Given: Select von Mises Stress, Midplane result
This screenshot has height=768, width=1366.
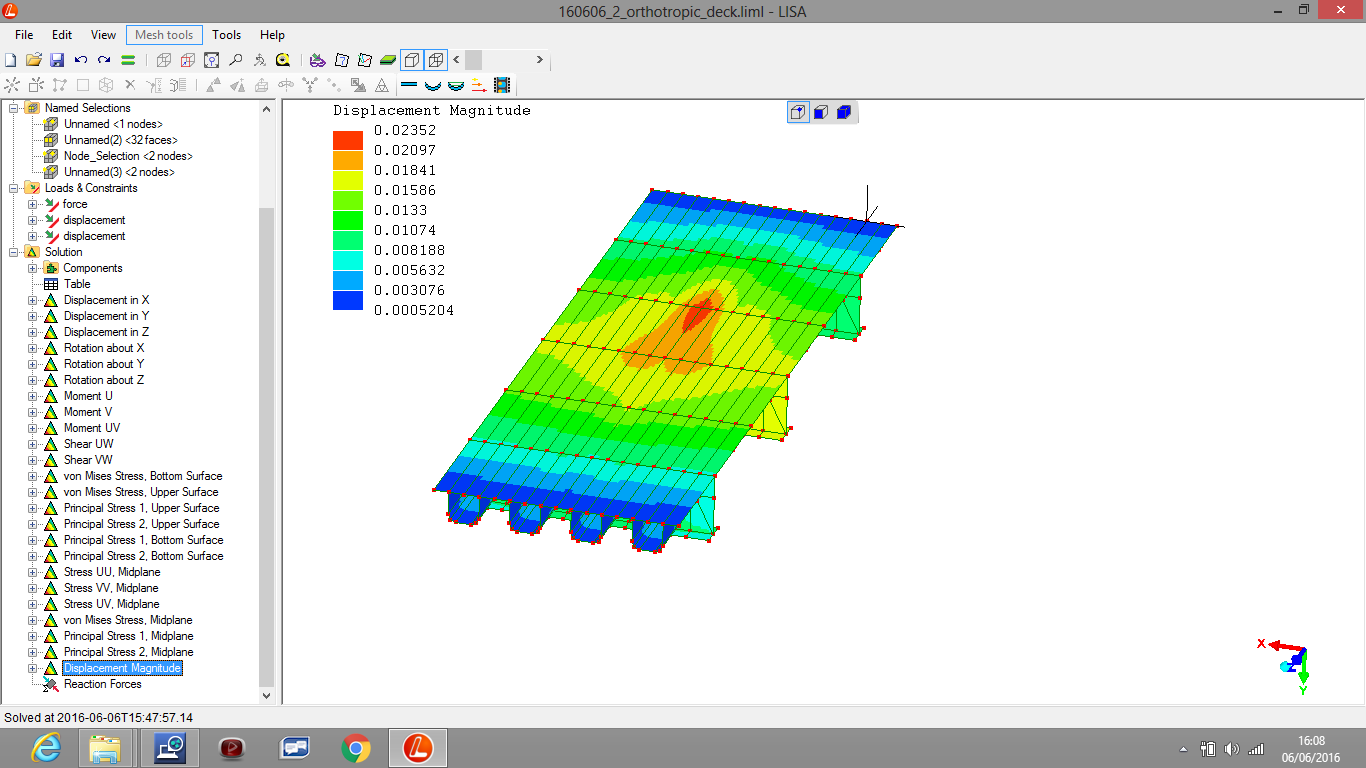Looking at the screenshot, I should point(128,620).
